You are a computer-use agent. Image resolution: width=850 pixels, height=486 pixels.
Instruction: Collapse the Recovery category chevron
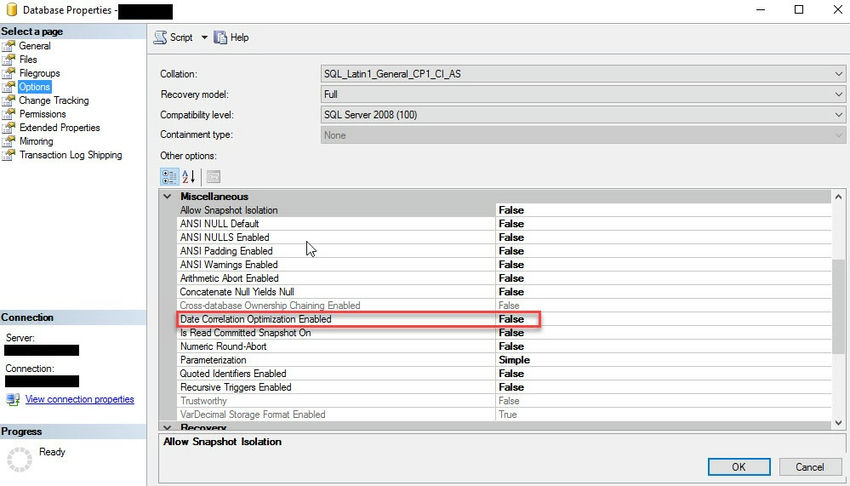[168, 427]
